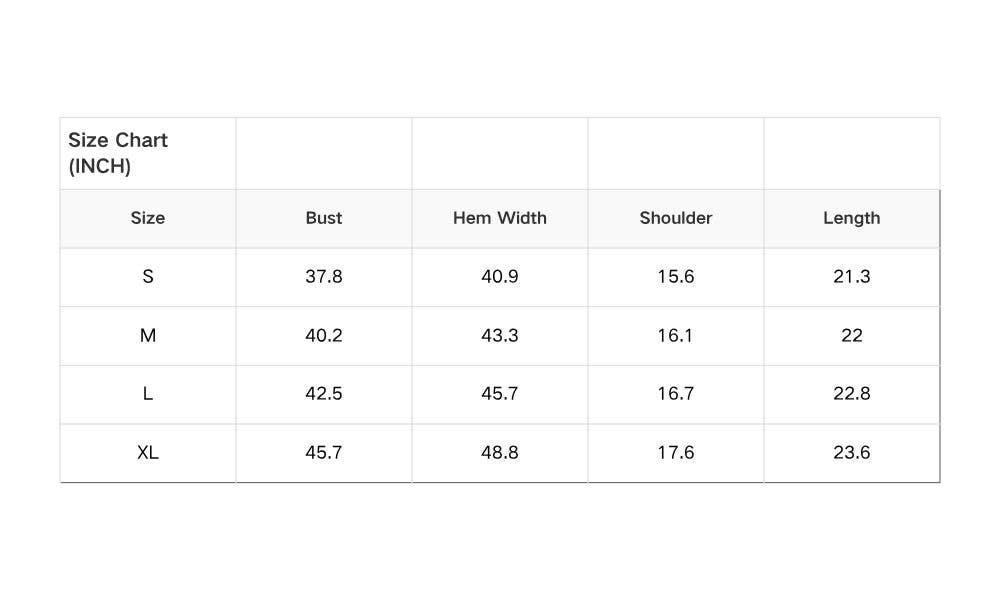Select the 40.2 bust cell for M
The height and width of the screenshot is (600, 1000).
(x=324, y=336)
